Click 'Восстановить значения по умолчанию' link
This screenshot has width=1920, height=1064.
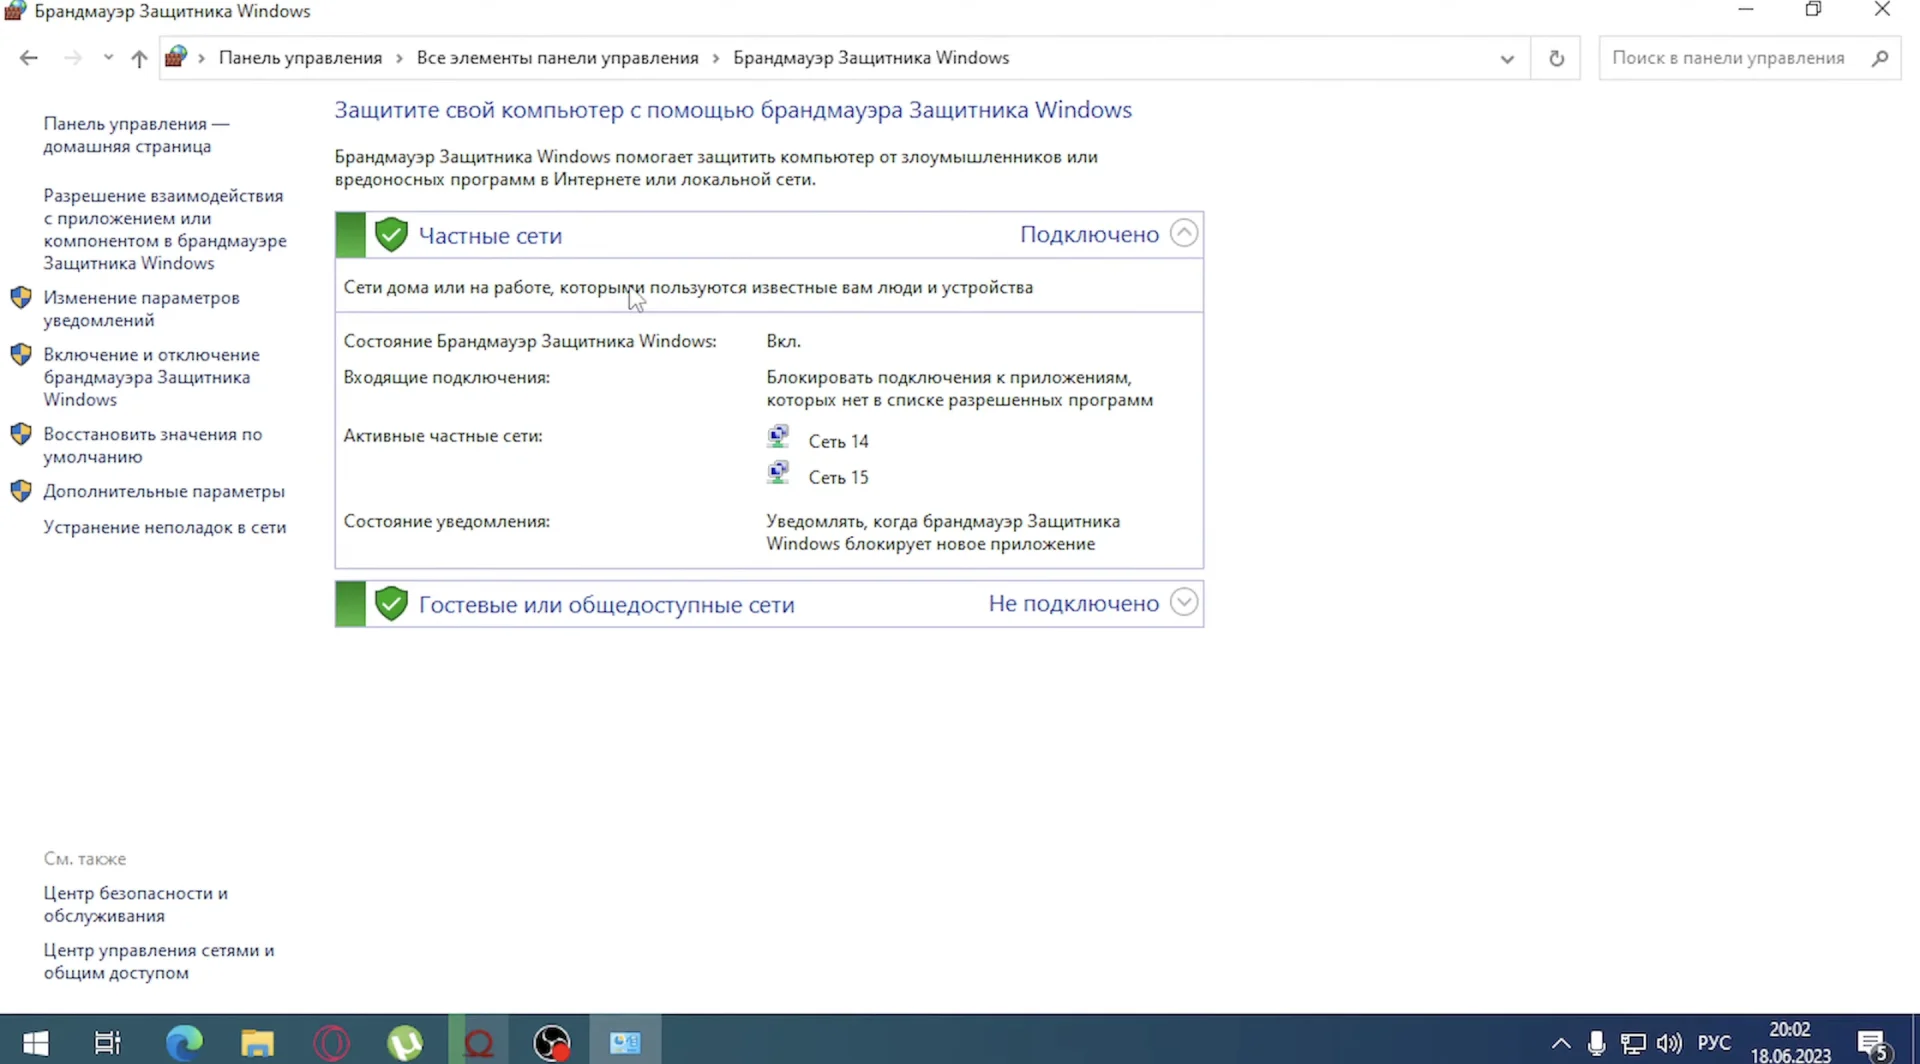[152, 445]
